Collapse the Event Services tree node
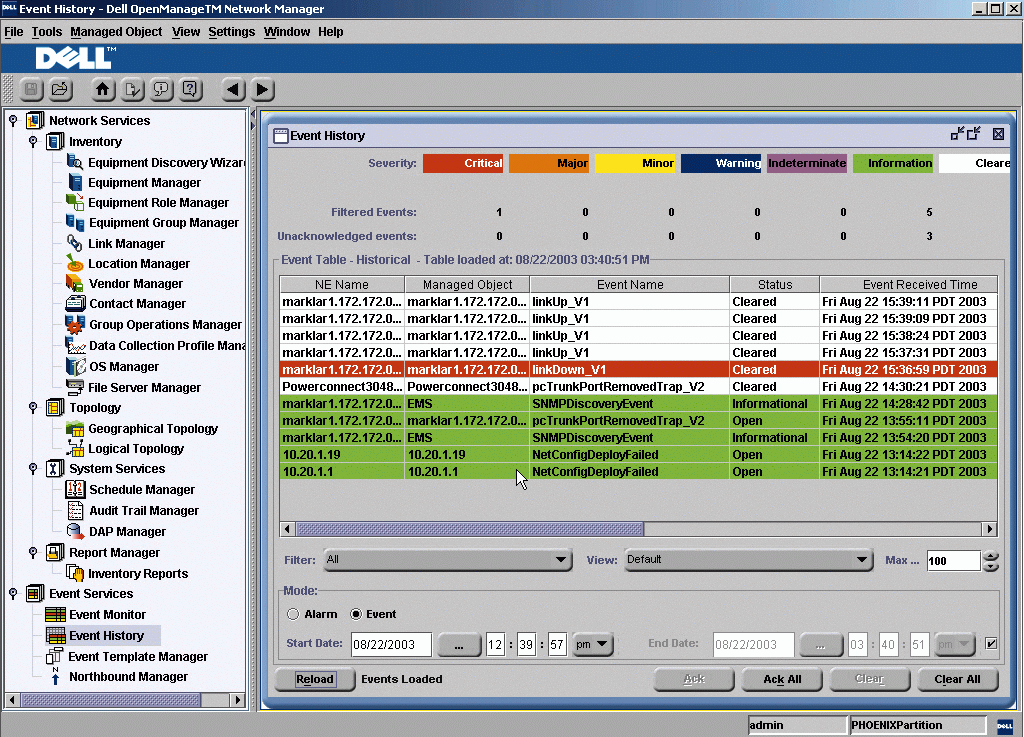This screenshot has width=1024, height=737. point(13,593)
